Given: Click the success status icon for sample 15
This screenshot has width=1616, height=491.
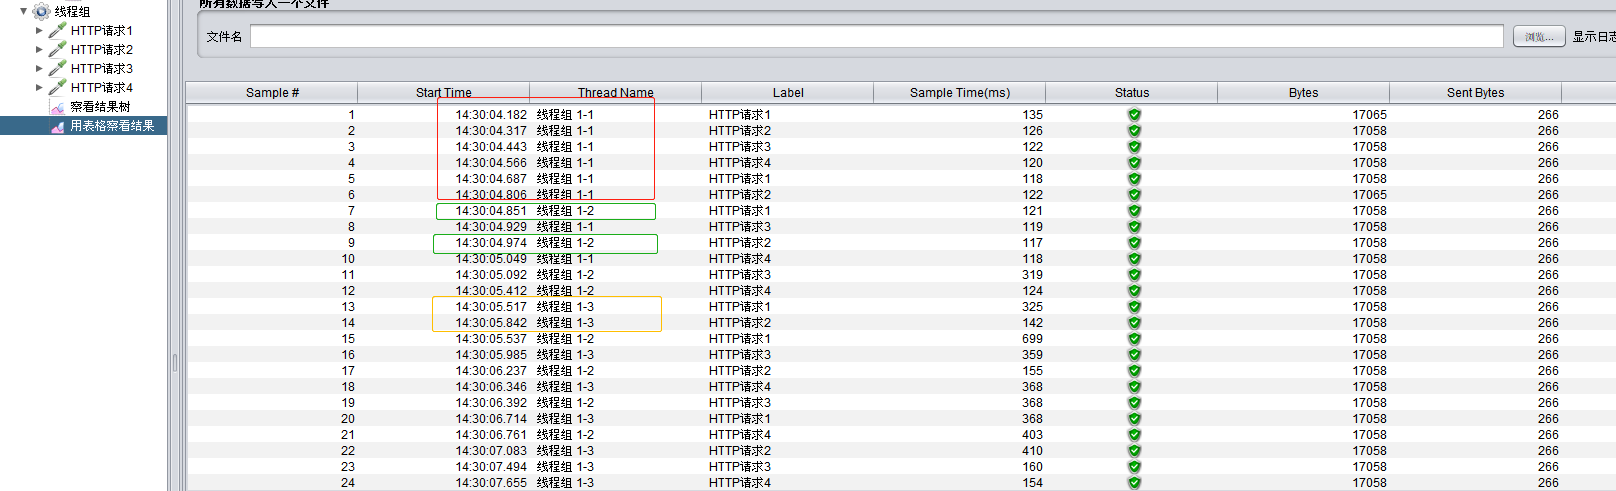Looking at the screenshot, I should tap(1134, 339).
